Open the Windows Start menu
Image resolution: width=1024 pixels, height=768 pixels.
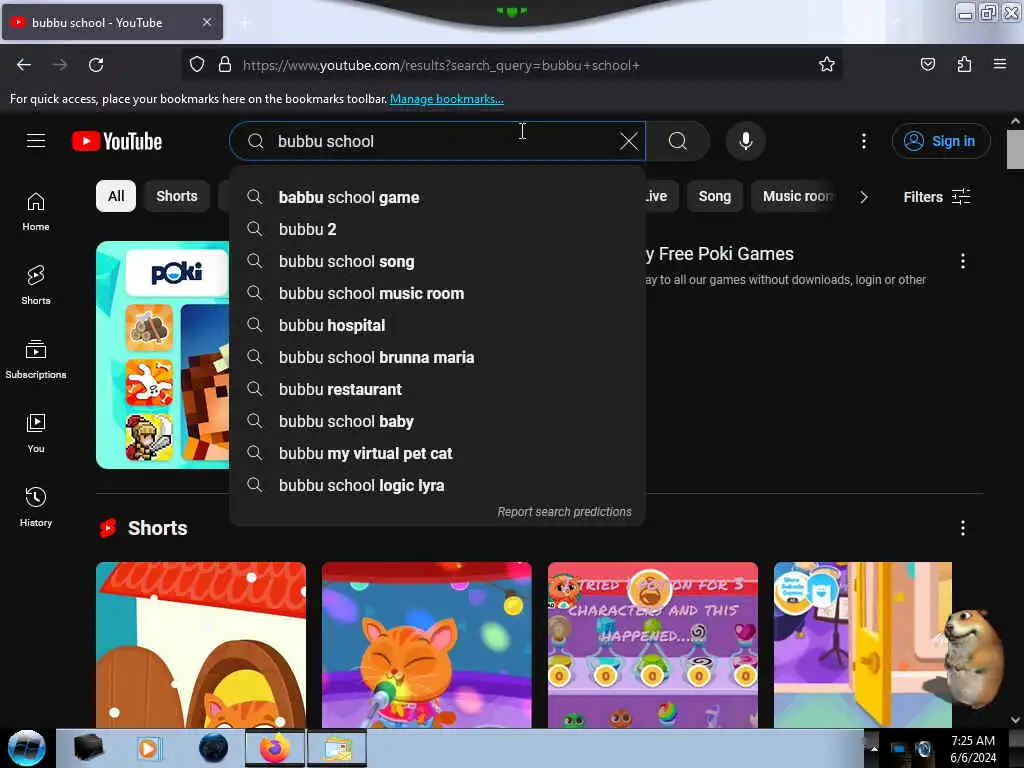[27, 748]
